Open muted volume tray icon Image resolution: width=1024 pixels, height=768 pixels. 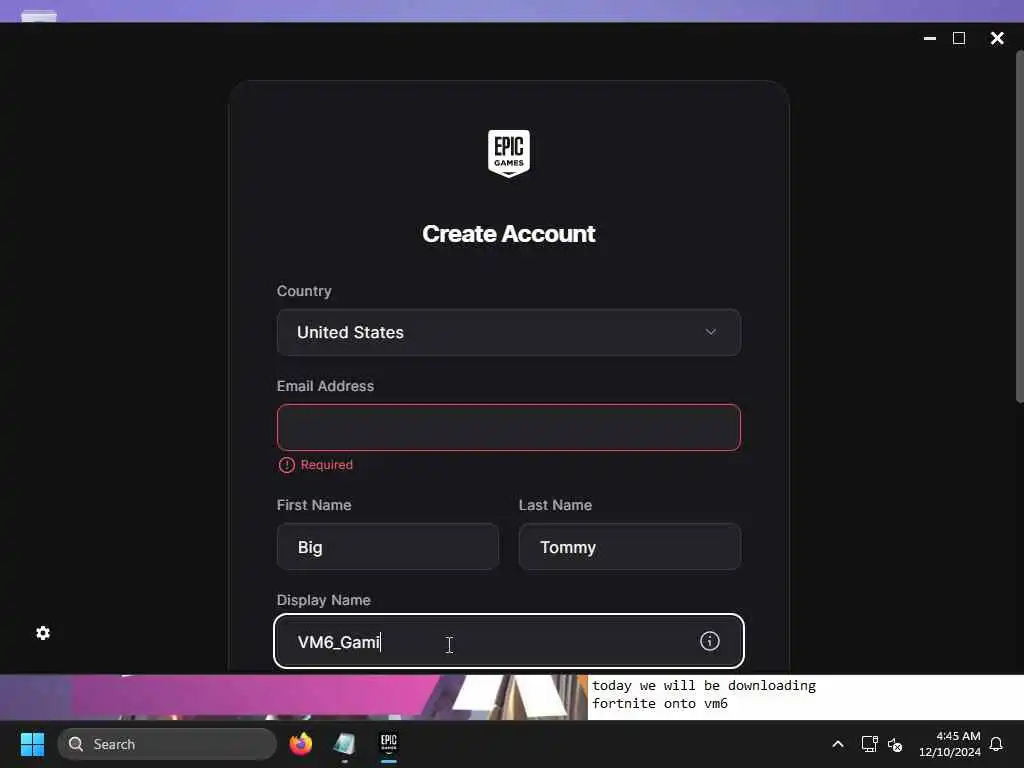click(895, 744)
